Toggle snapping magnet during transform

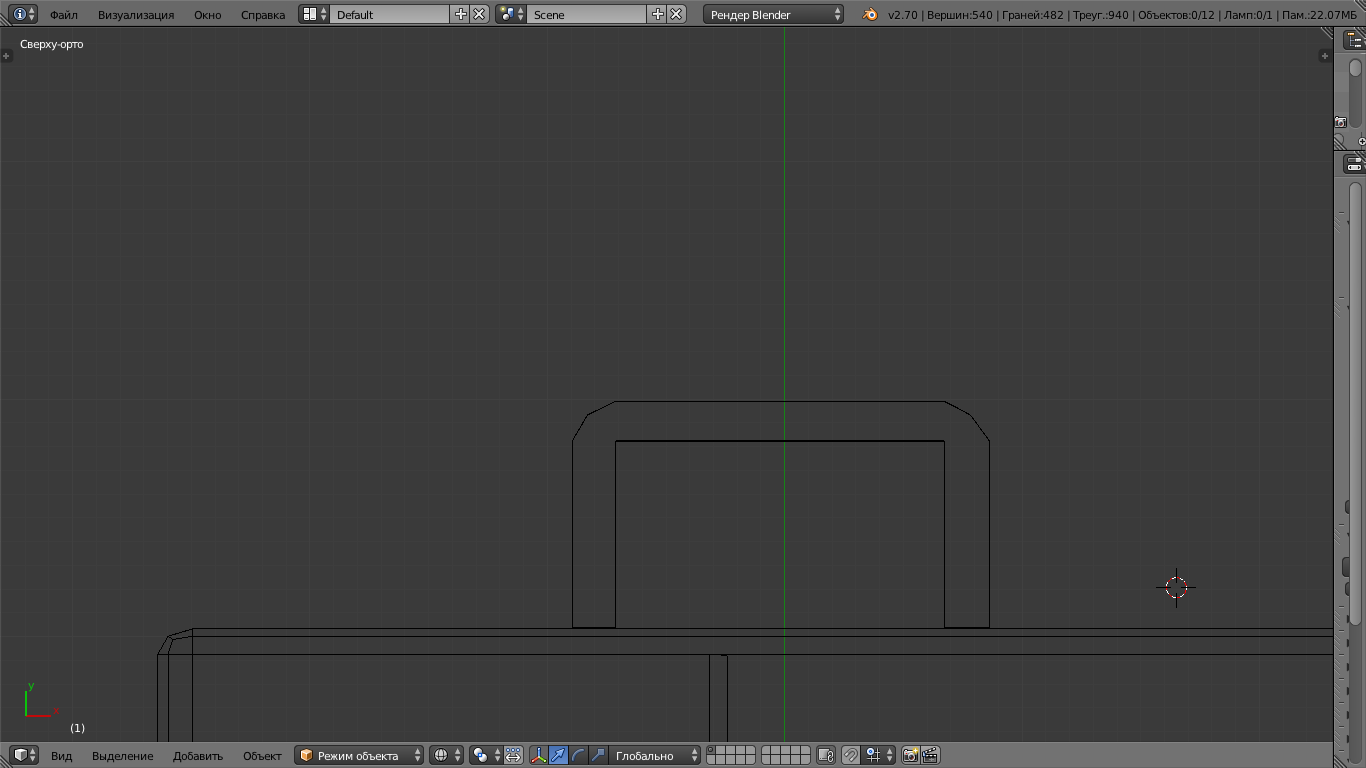tap(850, 755)
